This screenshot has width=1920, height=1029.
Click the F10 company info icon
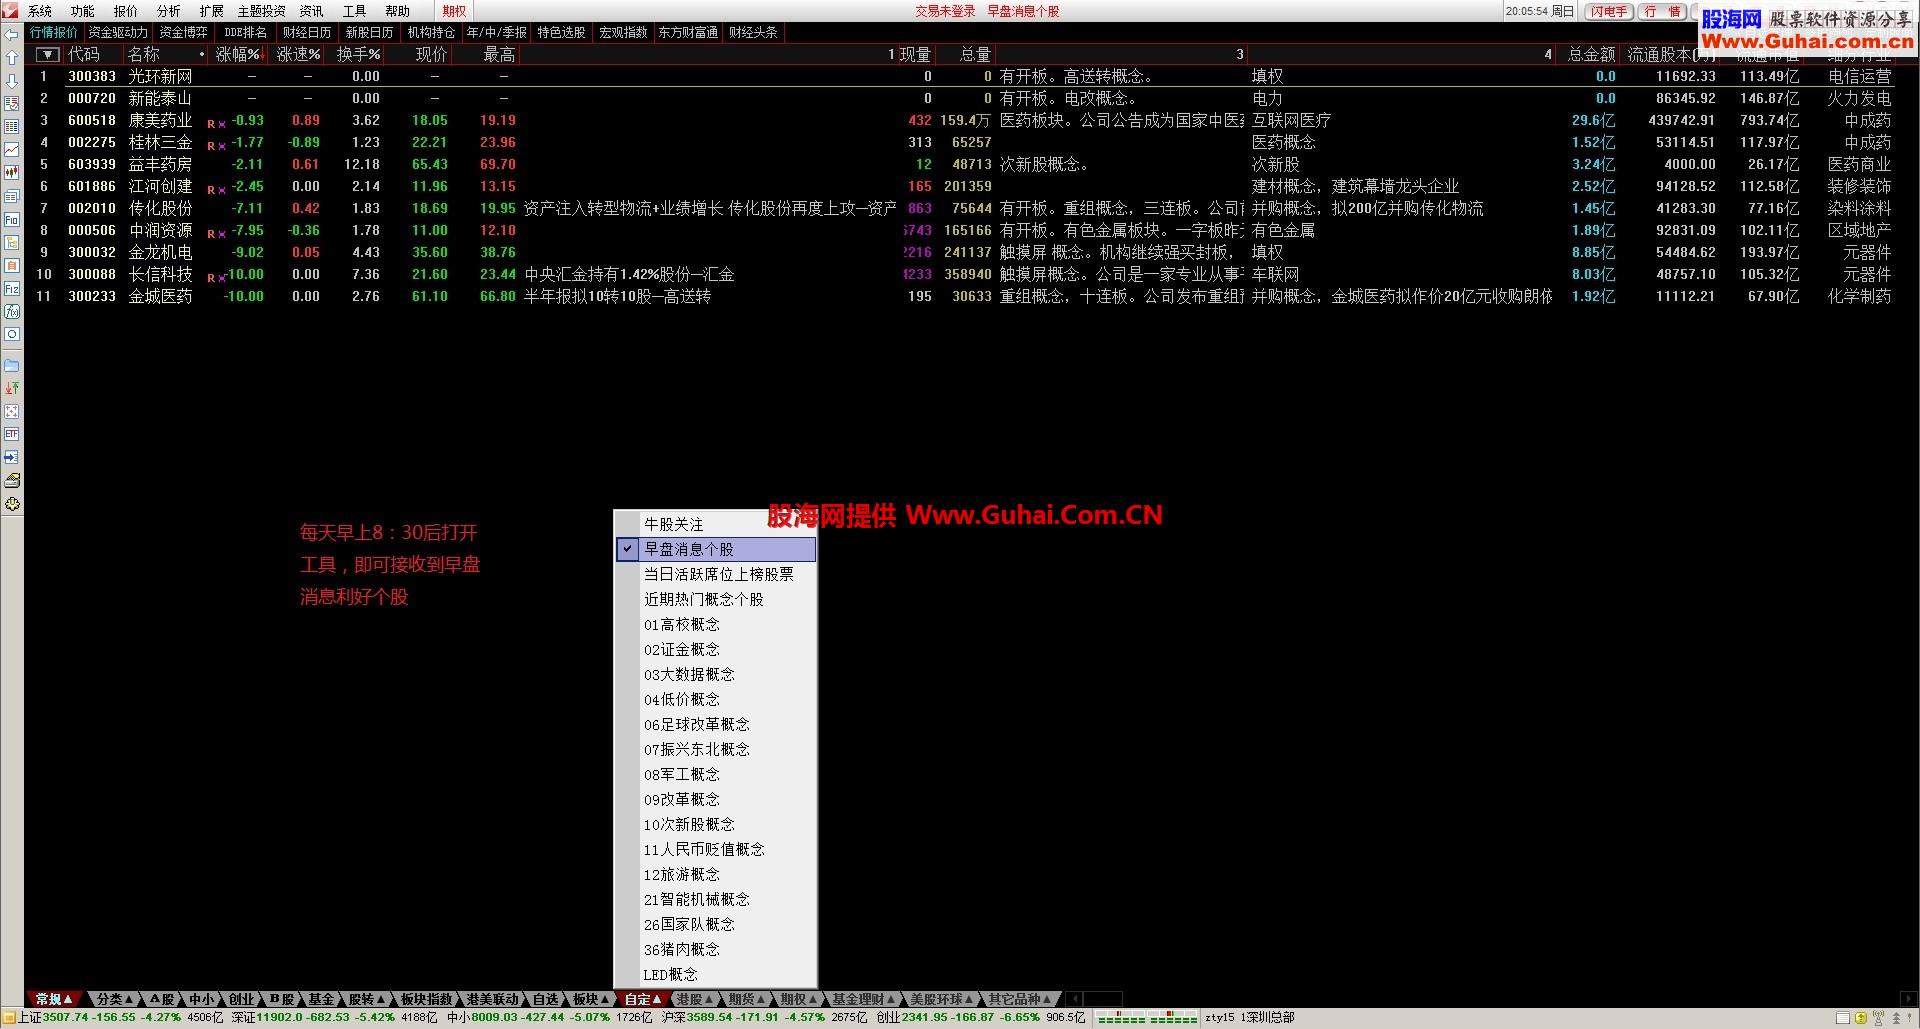pos(12,219)
